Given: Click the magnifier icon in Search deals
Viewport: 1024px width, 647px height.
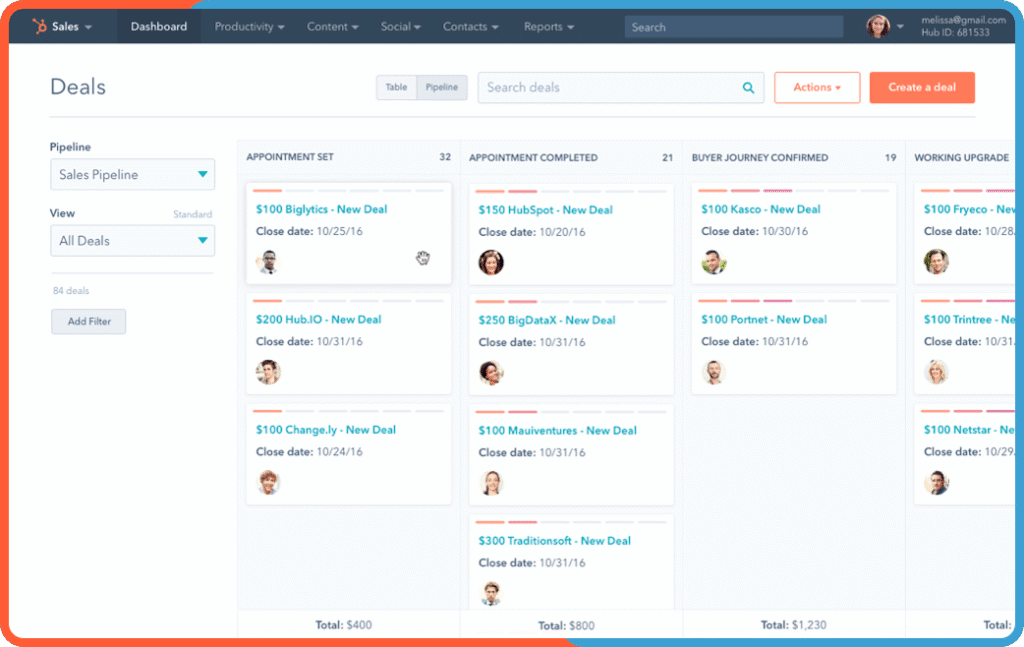Looking at the screenshot, I should pos(748,87).
